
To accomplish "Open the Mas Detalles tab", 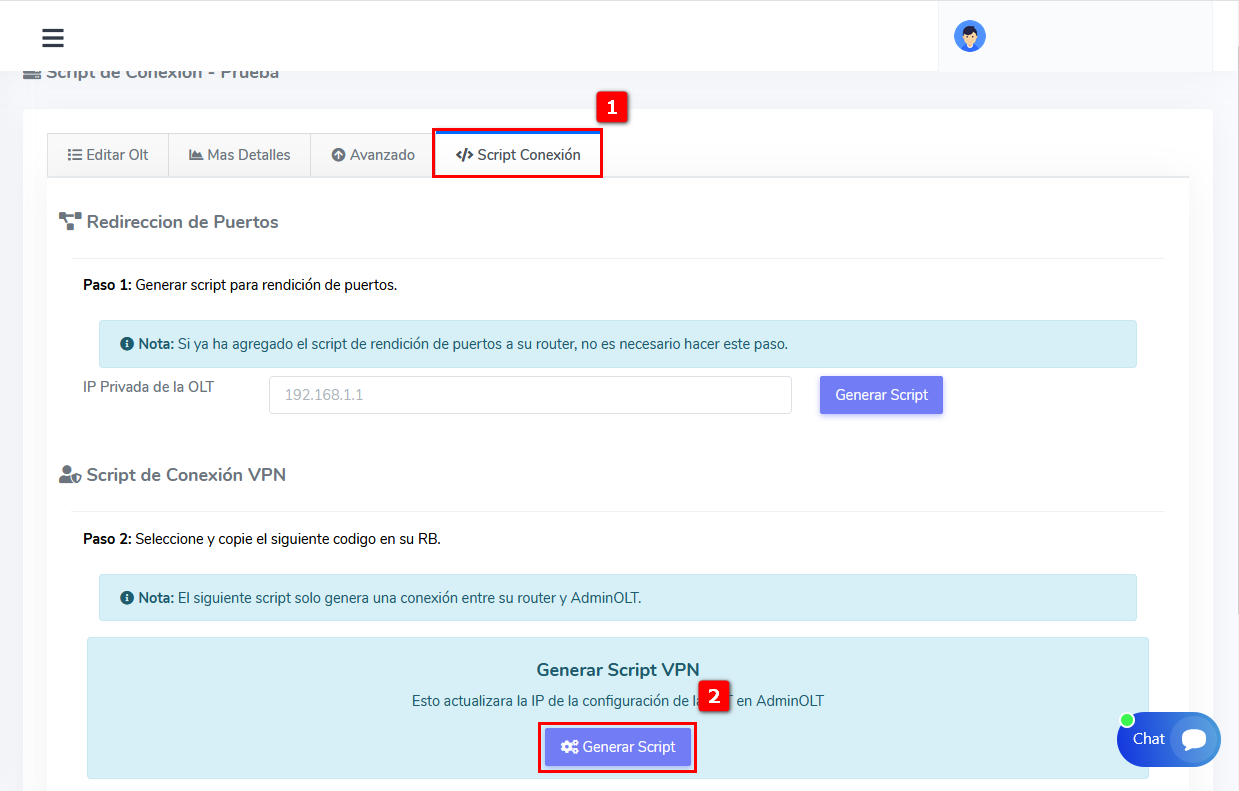I will click(x=240, y=155).
